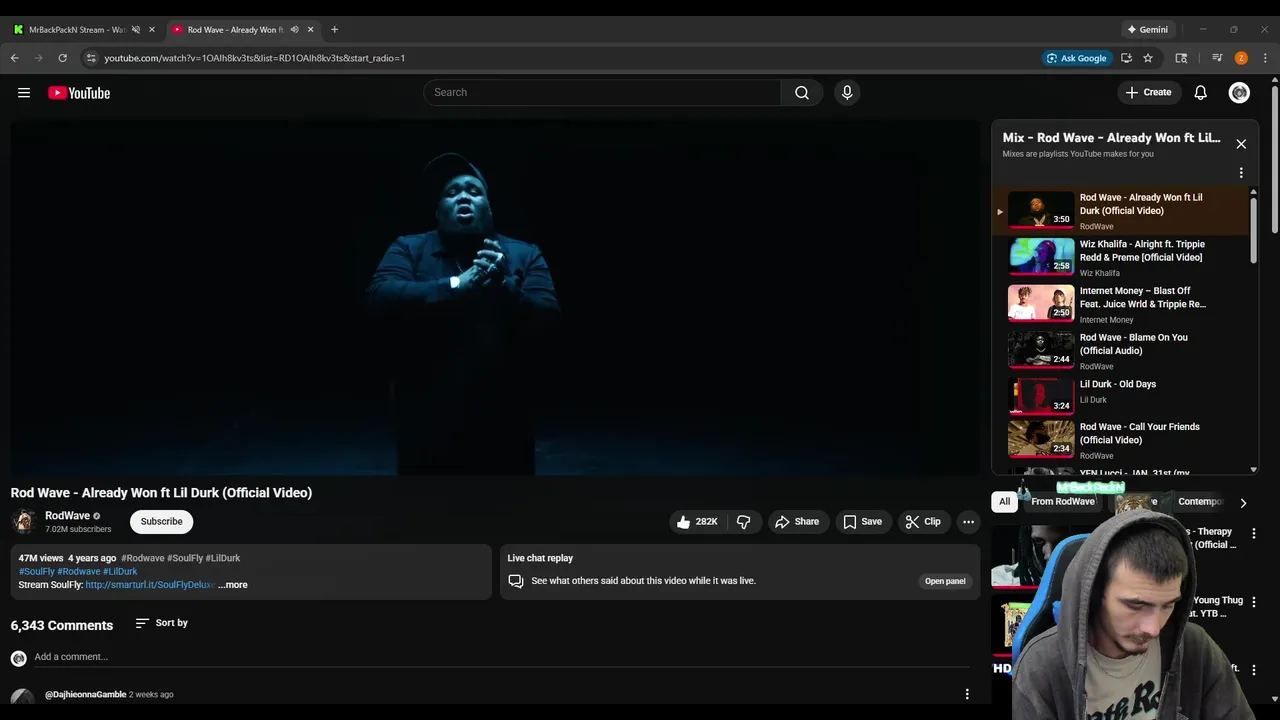
Task: Go to YouTube home via logo
Action: point(79,93)
